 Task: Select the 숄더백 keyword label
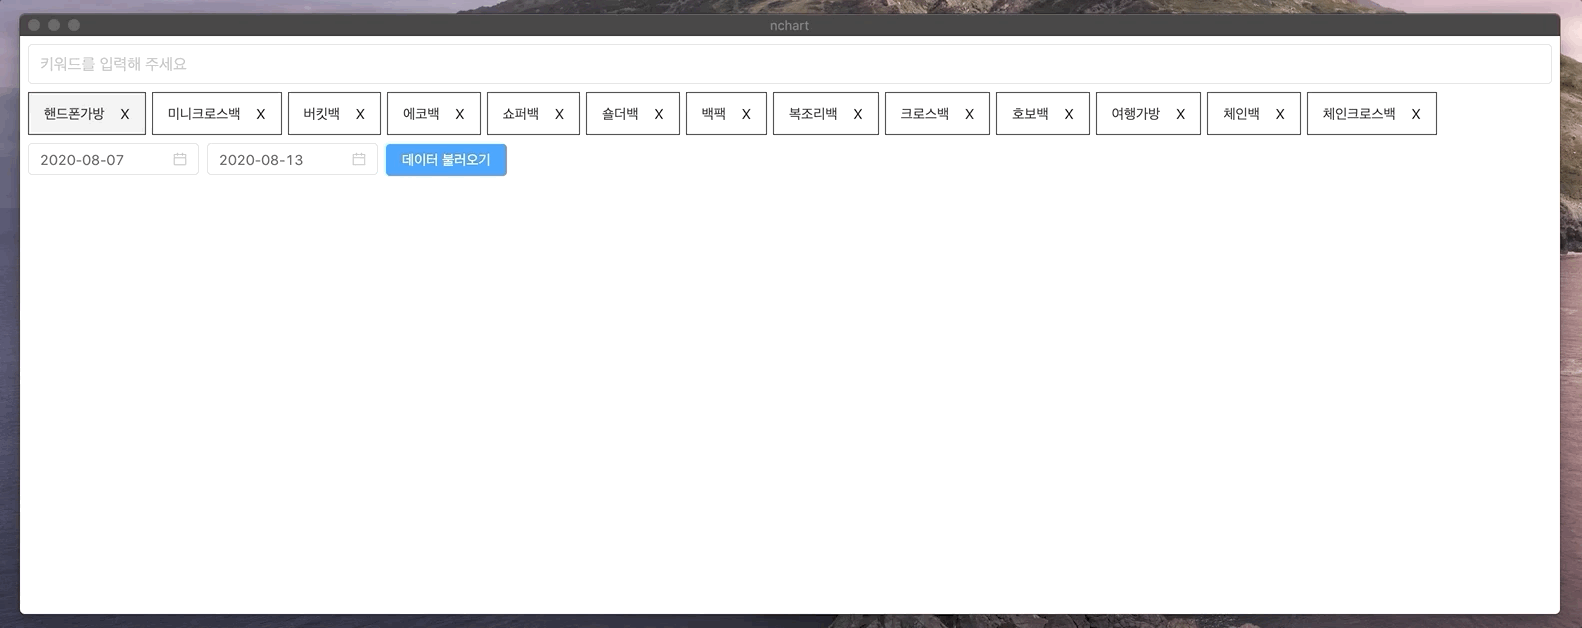(620, 114)
